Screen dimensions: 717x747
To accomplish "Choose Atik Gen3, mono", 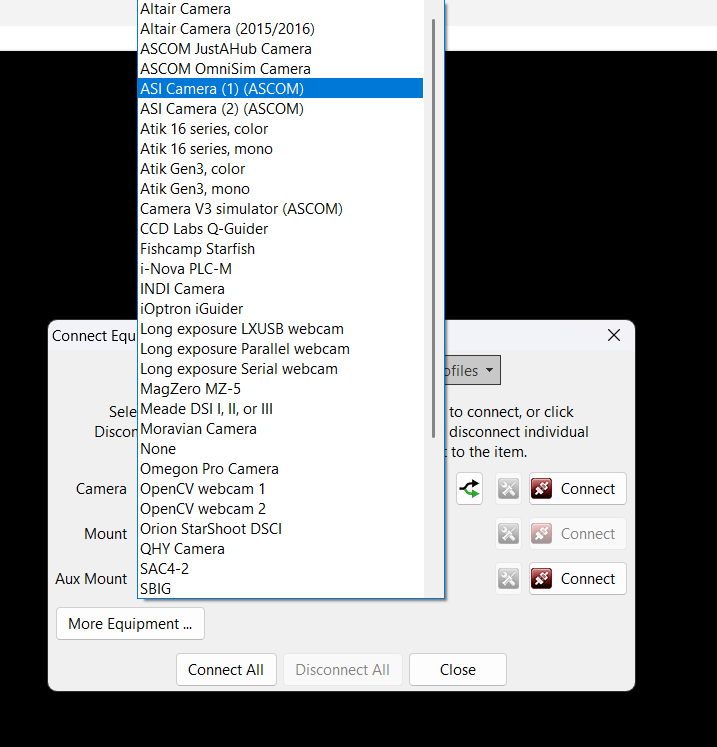I will coord(280,189).
